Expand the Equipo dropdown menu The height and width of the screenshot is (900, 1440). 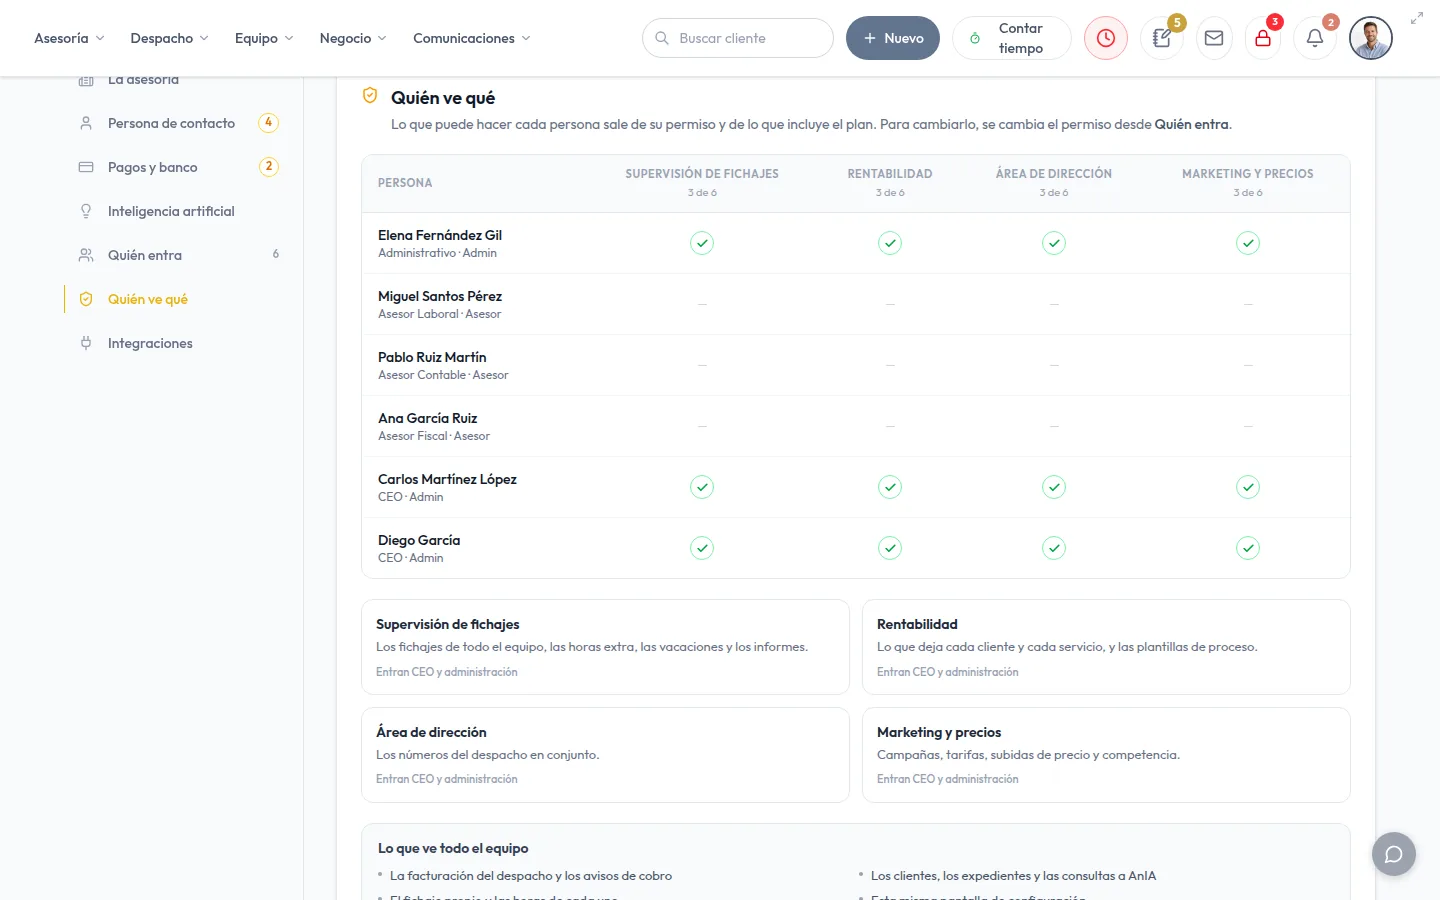tap(264, 38)
